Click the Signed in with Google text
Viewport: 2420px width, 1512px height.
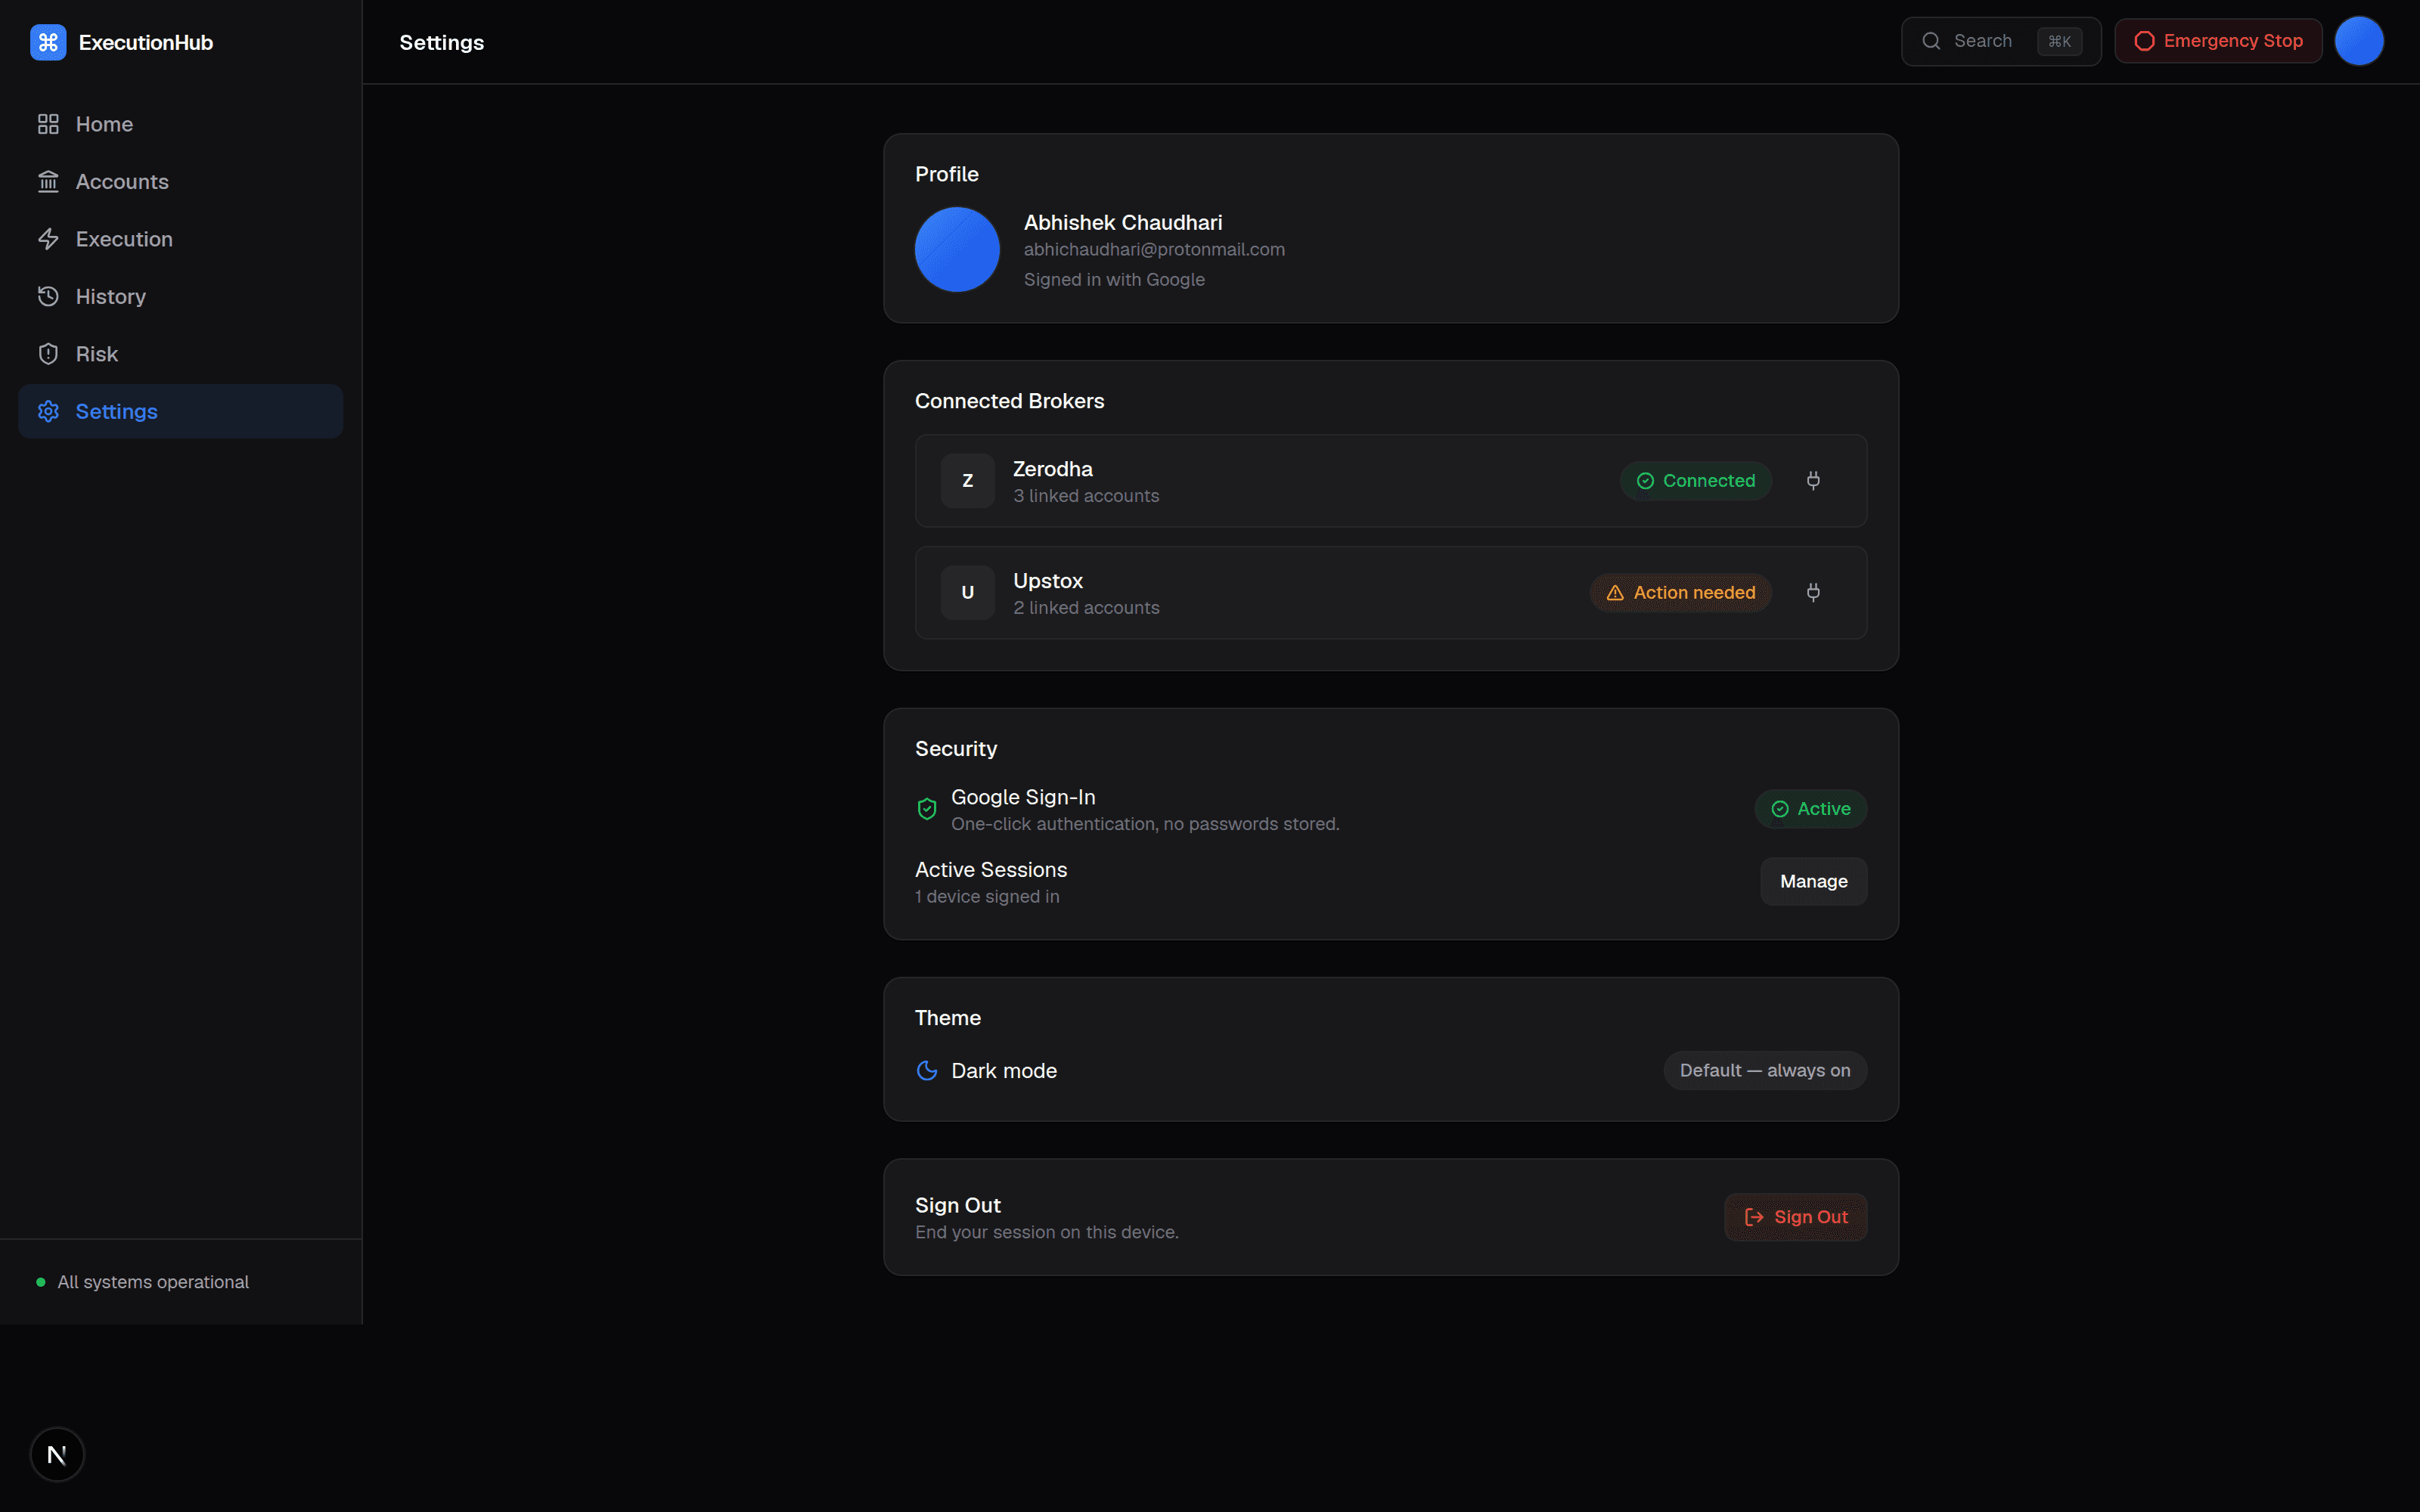[1114, 280]
